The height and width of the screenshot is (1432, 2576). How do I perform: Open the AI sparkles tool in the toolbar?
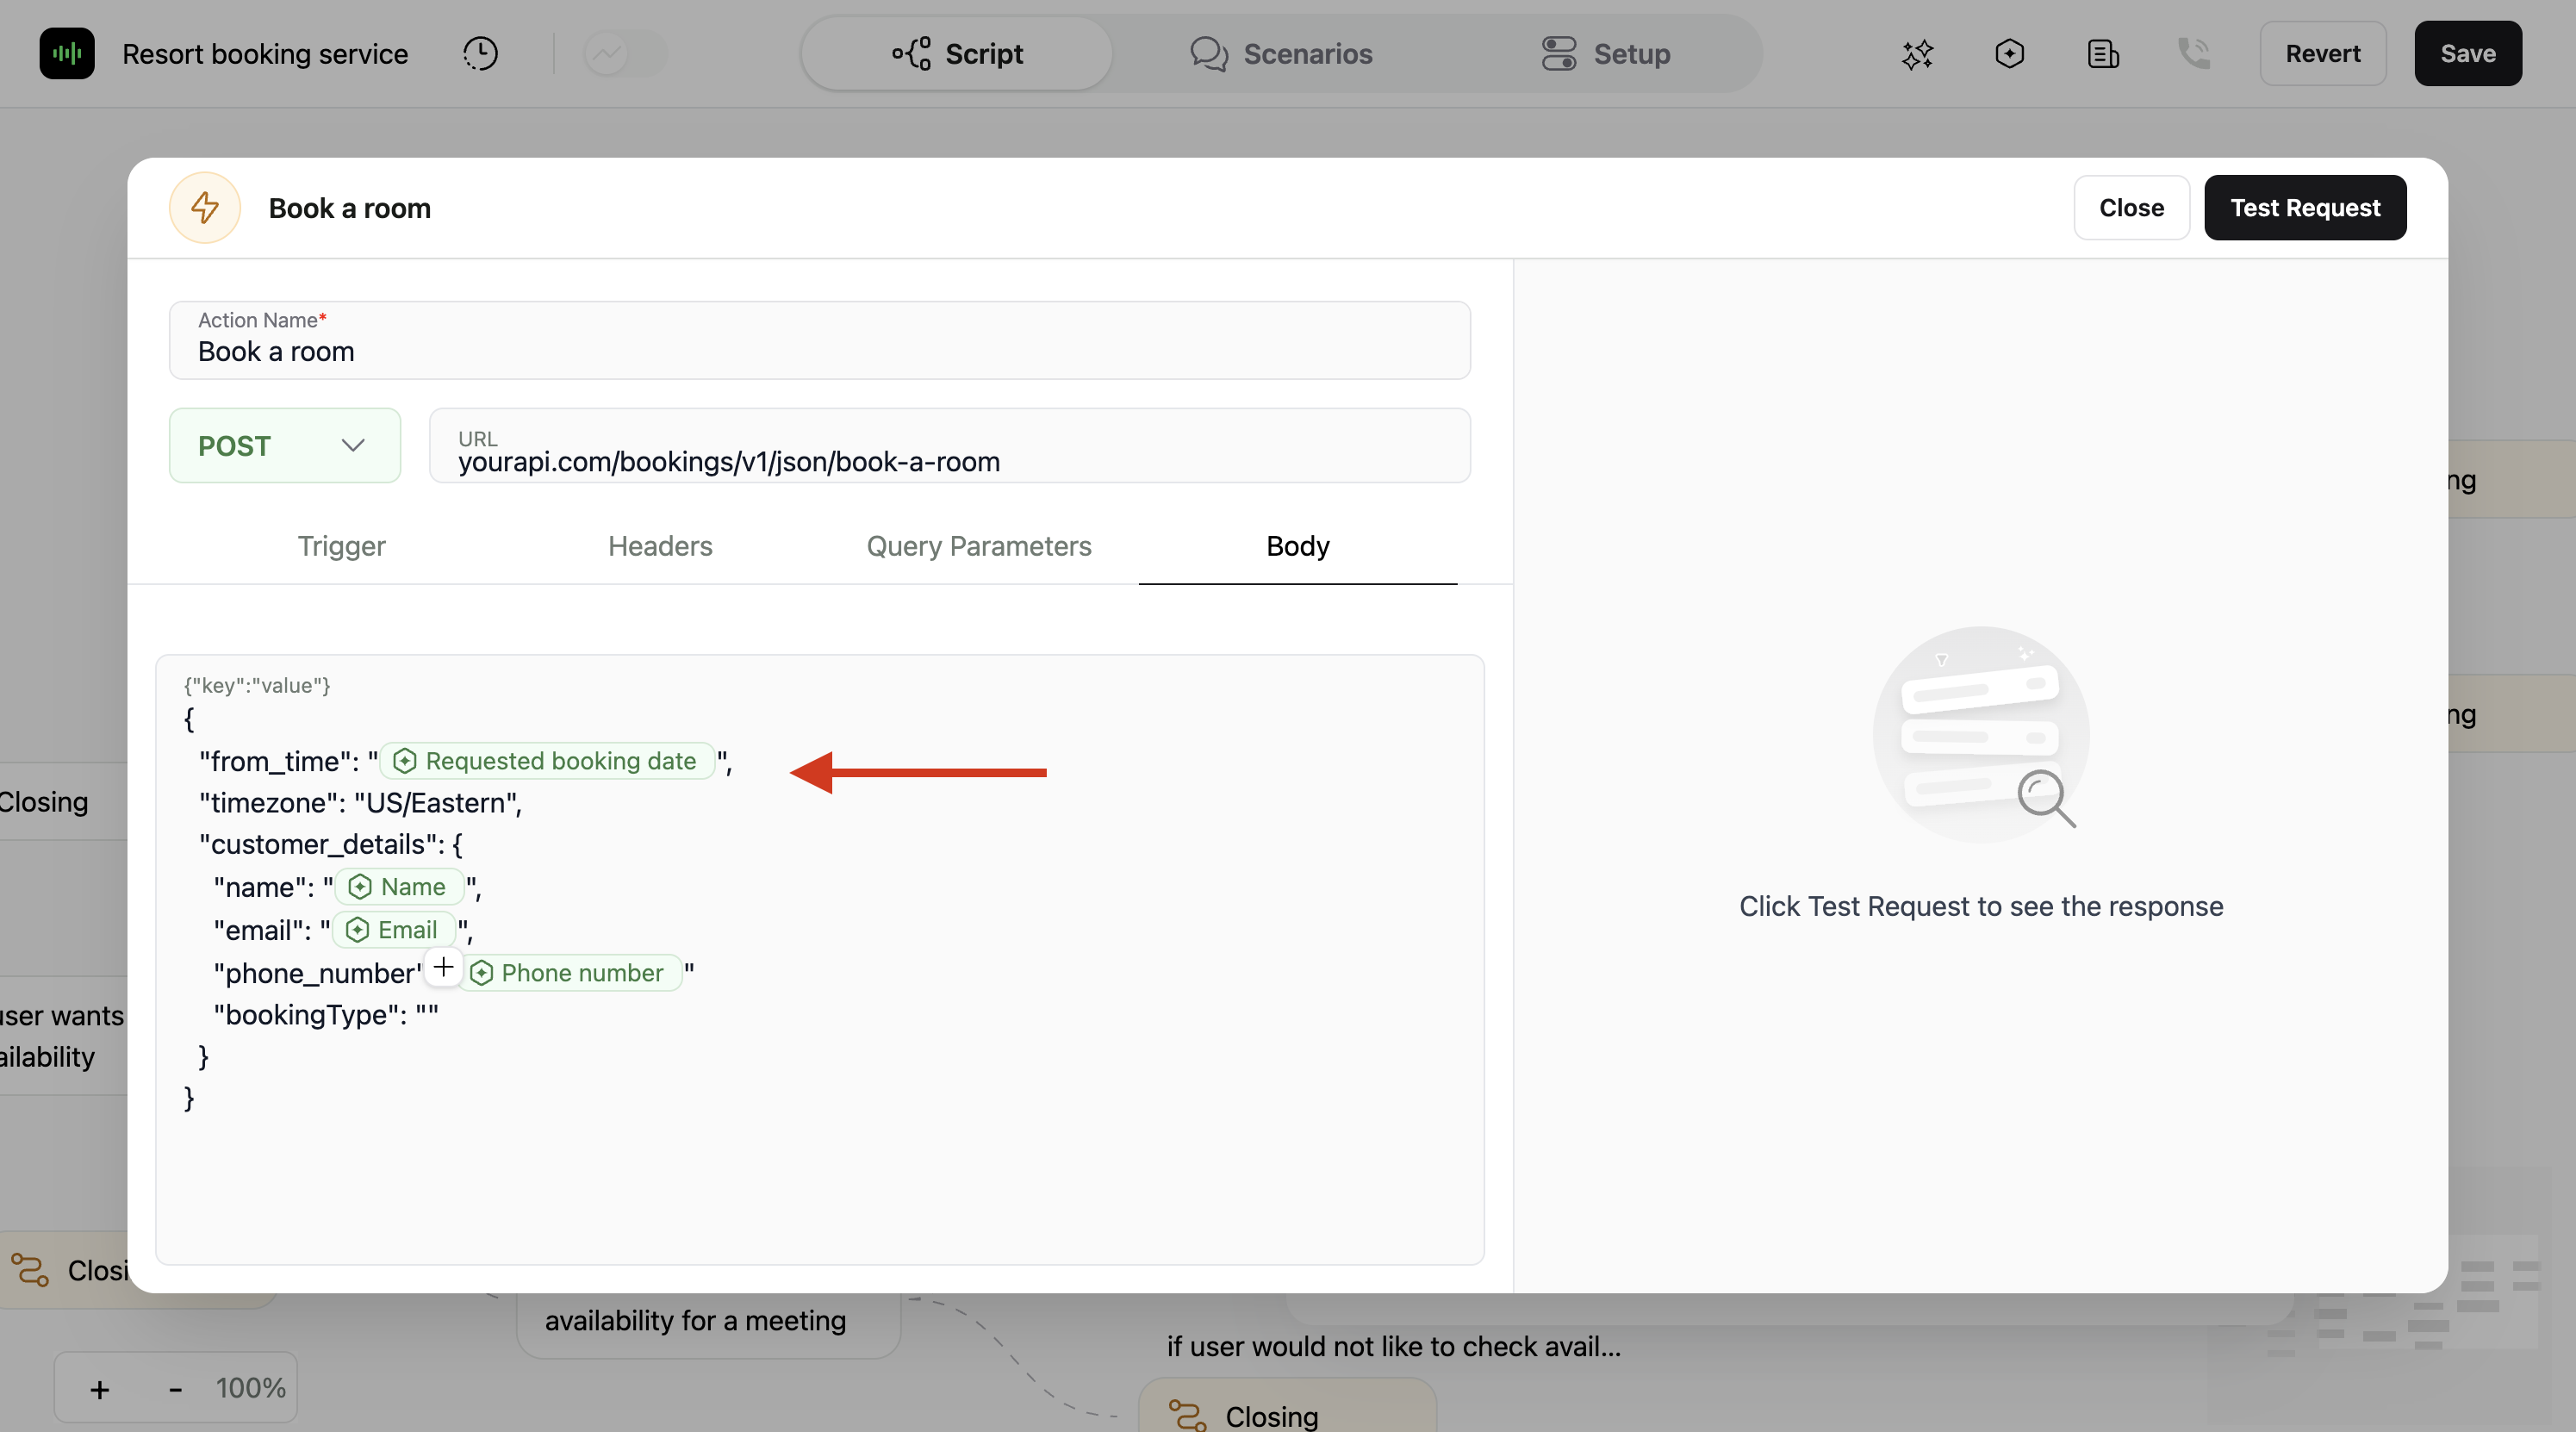pyautogui.click(x=1917, y=55)
